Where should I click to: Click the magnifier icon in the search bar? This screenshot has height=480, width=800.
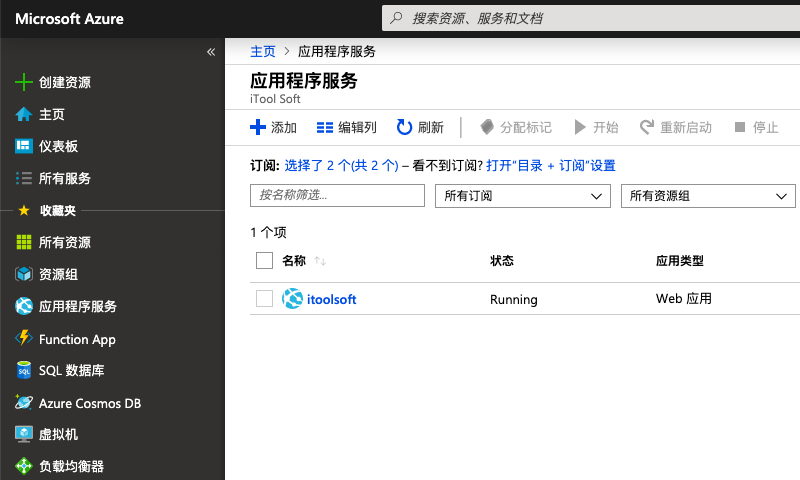coord(396,18)
